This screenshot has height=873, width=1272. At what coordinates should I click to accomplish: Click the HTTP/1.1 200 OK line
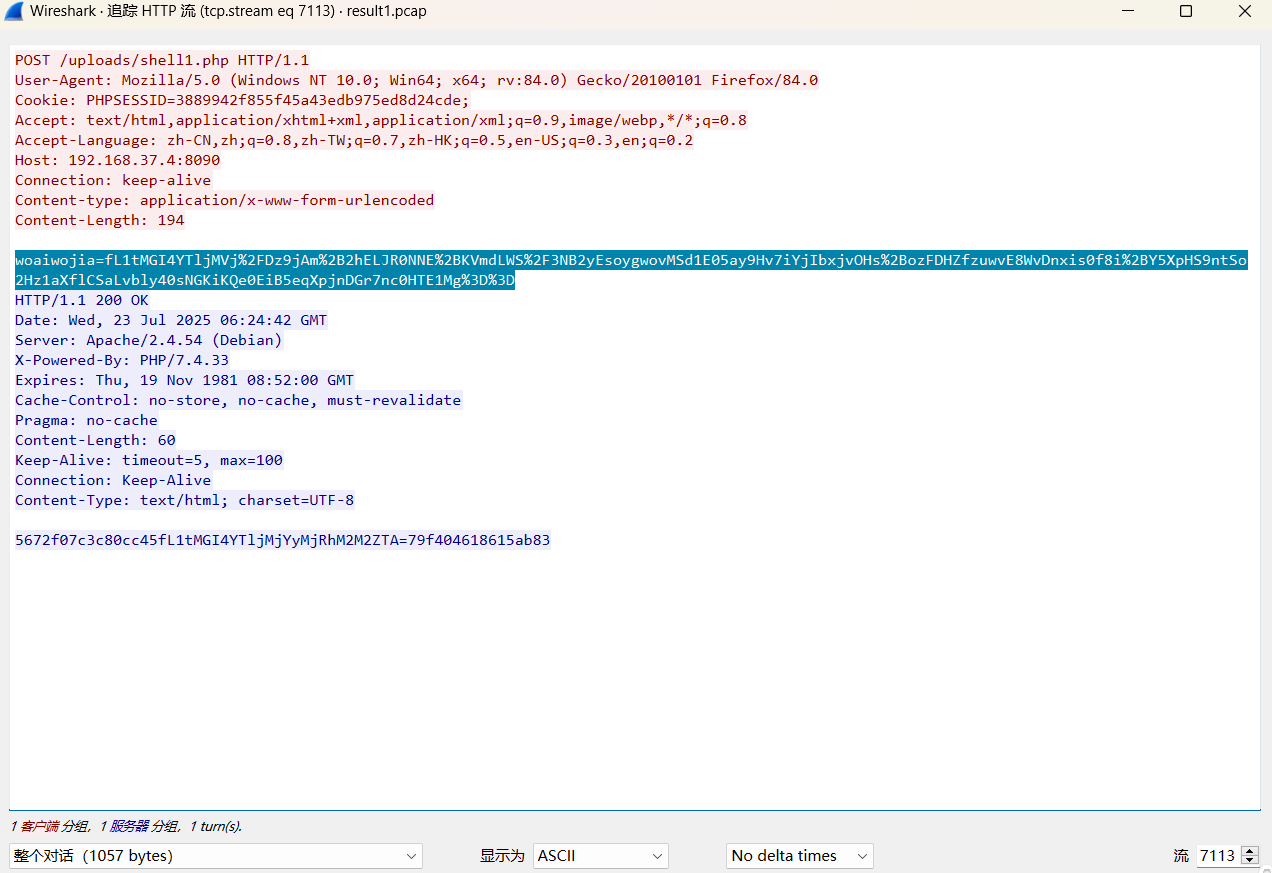click(x=82, y=300)
